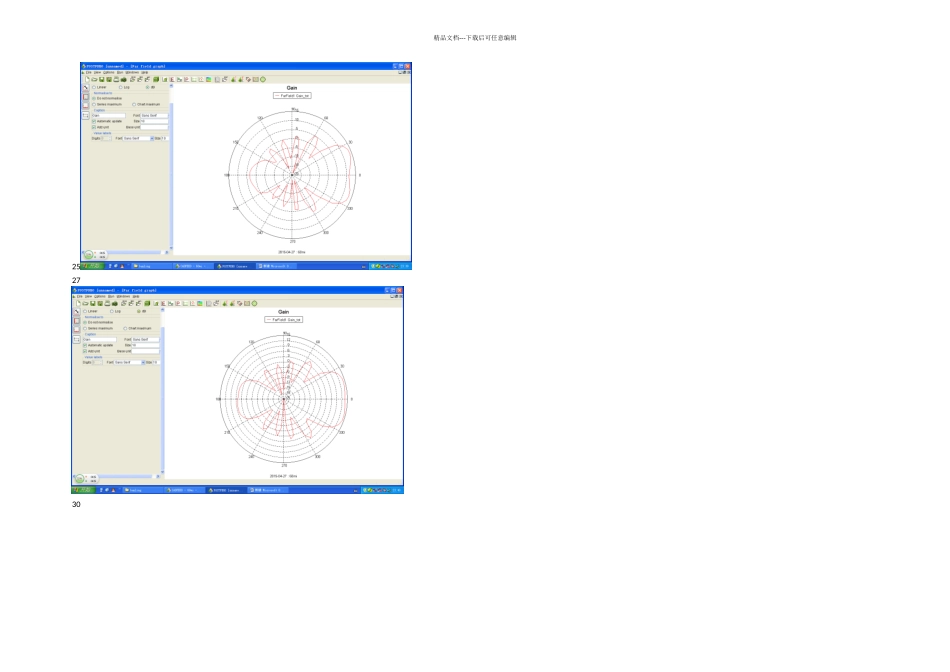Image resolution: width=950 pixels, height=672 pixels.
Task: Toggle Add unit checkbox in lower window
Action: click(85, 351)
